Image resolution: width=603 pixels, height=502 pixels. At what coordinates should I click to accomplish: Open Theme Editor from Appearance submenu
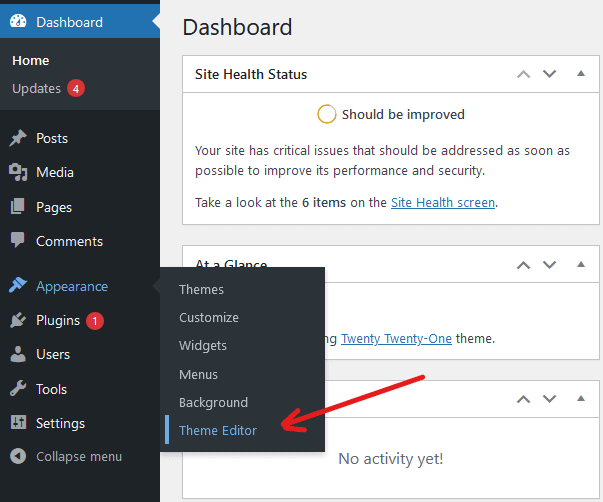pyautogui.click(x=218, y=430)
